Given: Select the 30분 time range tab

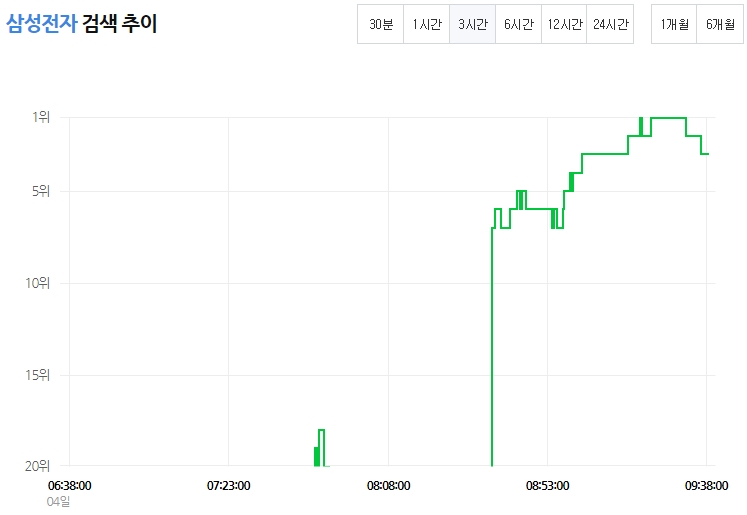Looking at the screenshot, I should [381, 24].
